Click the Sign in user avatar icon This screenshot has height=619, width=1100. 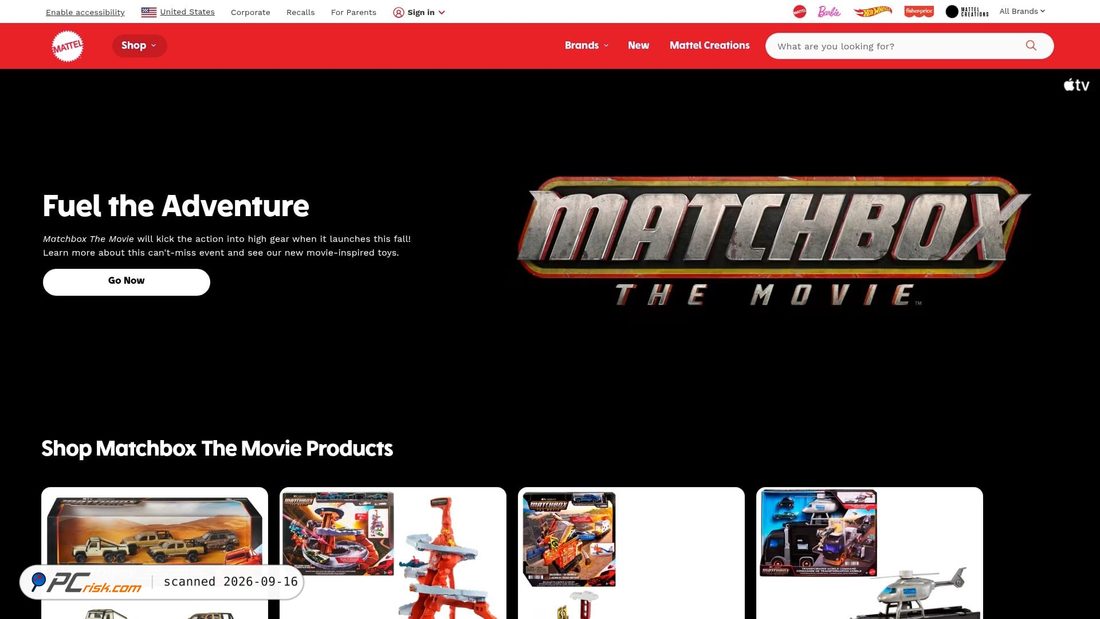[x=398, y=13]
